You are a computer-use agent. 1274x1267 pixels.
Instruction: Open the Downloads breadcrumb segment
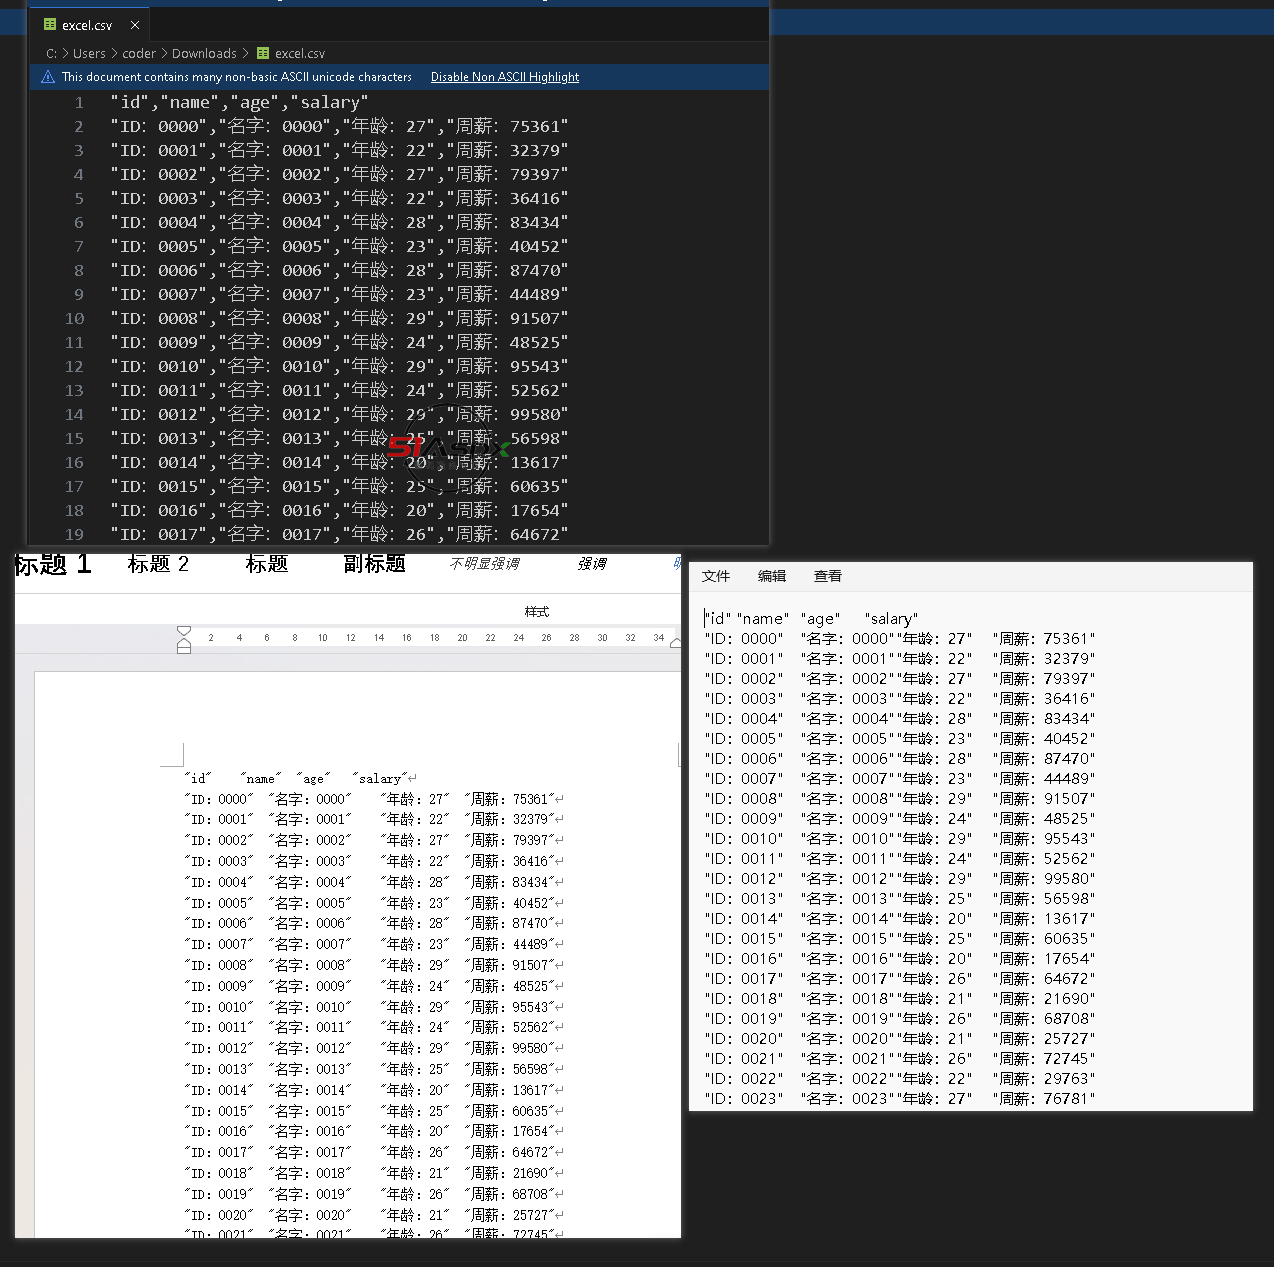[x=204, y=53]
